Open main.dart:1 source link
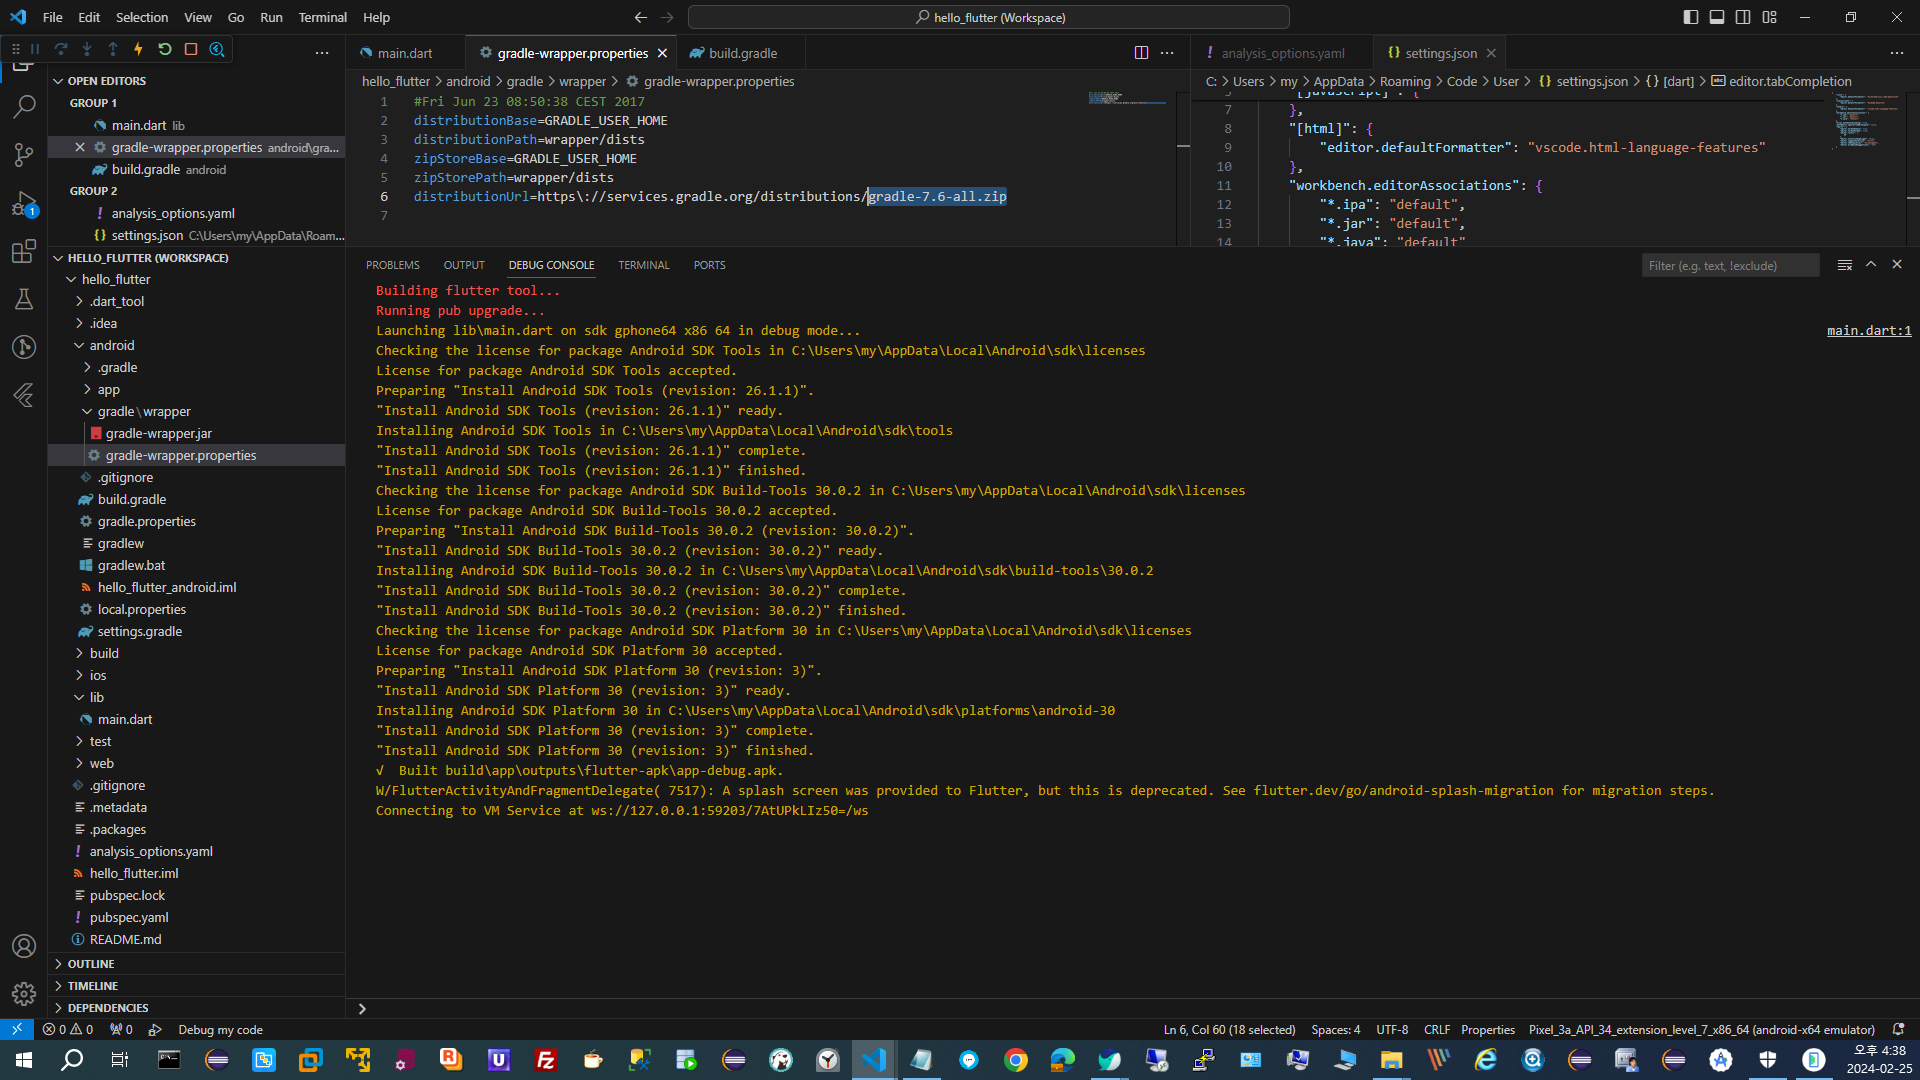1920x1080 pixels. pyautogui.click(x=1868, y=331)
